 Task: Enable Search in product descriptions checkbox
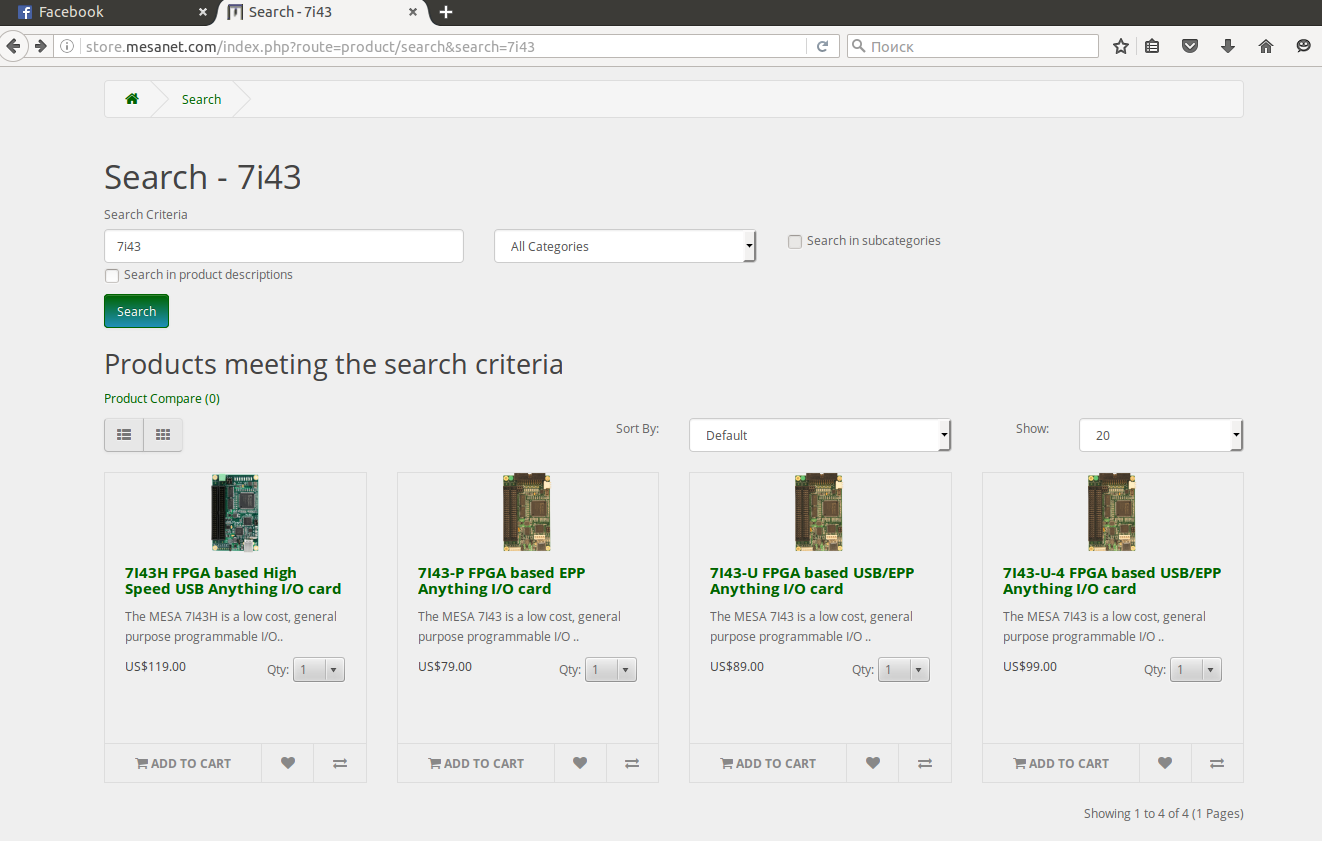[x=112, y=275]
